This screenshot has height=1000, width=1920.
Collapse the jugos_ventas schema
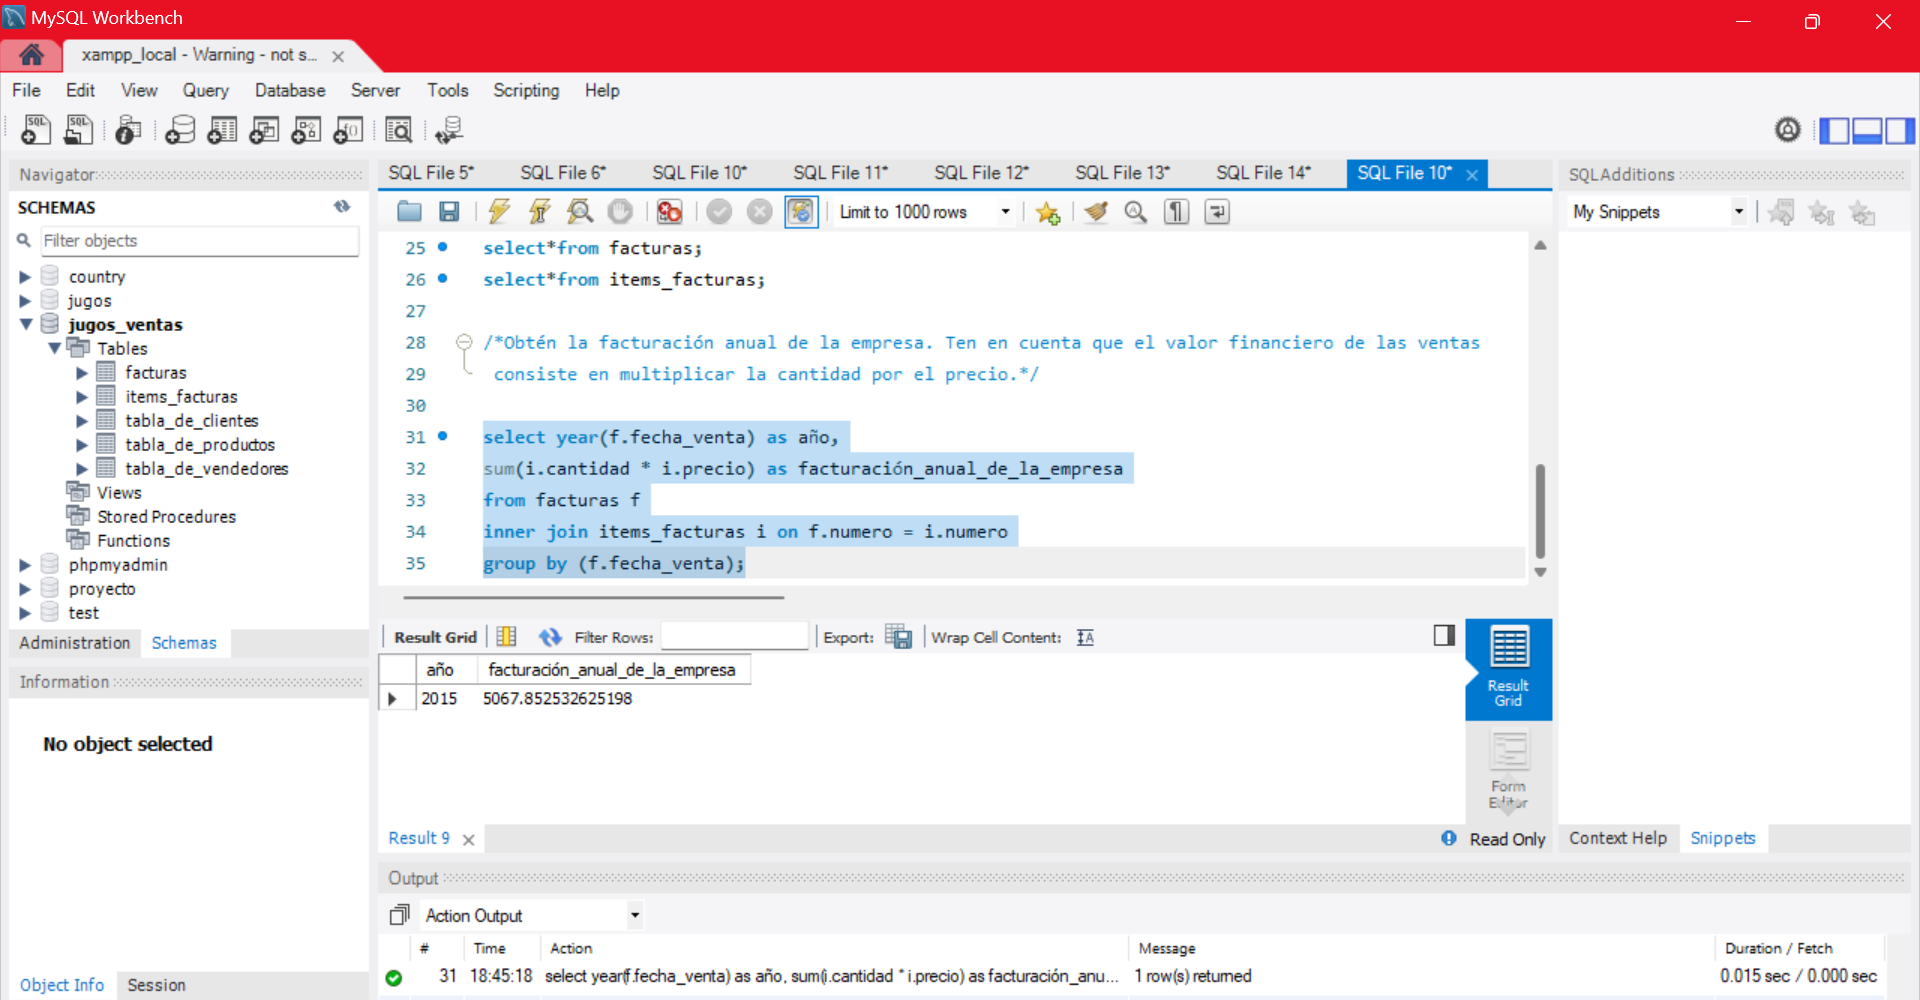(x=26, y=324)
